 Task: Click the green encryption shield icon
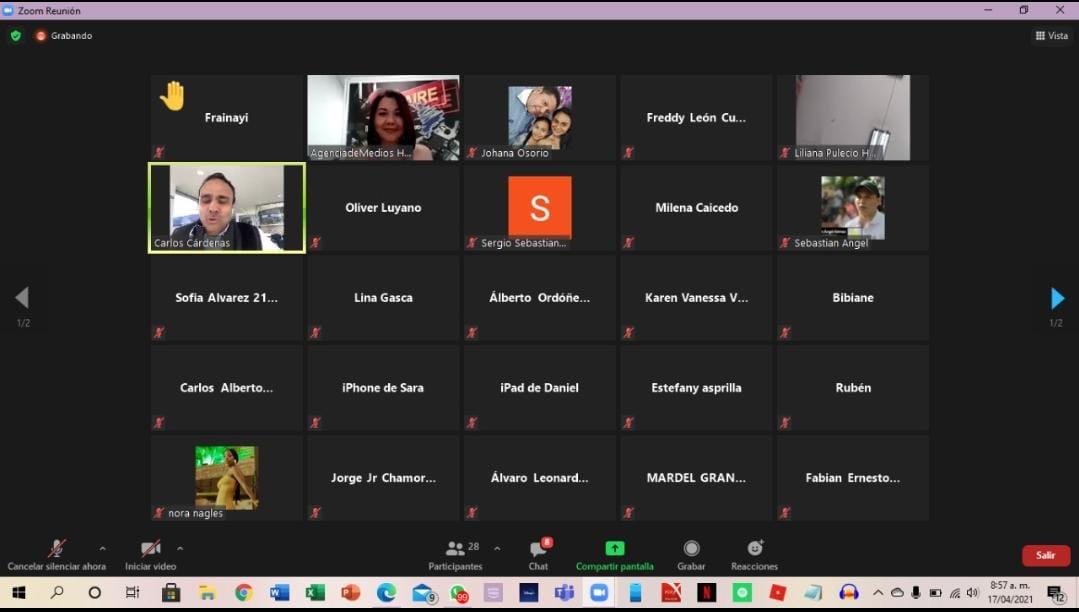(15, 36)
